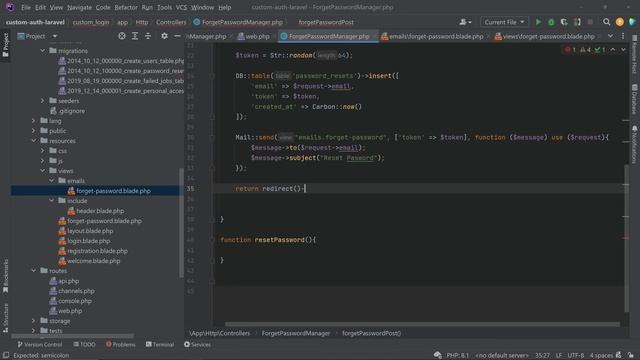This screenshot has width=640, height=360.
Task: Collapse all in Project panel toolbar
Action: [148, 36]
